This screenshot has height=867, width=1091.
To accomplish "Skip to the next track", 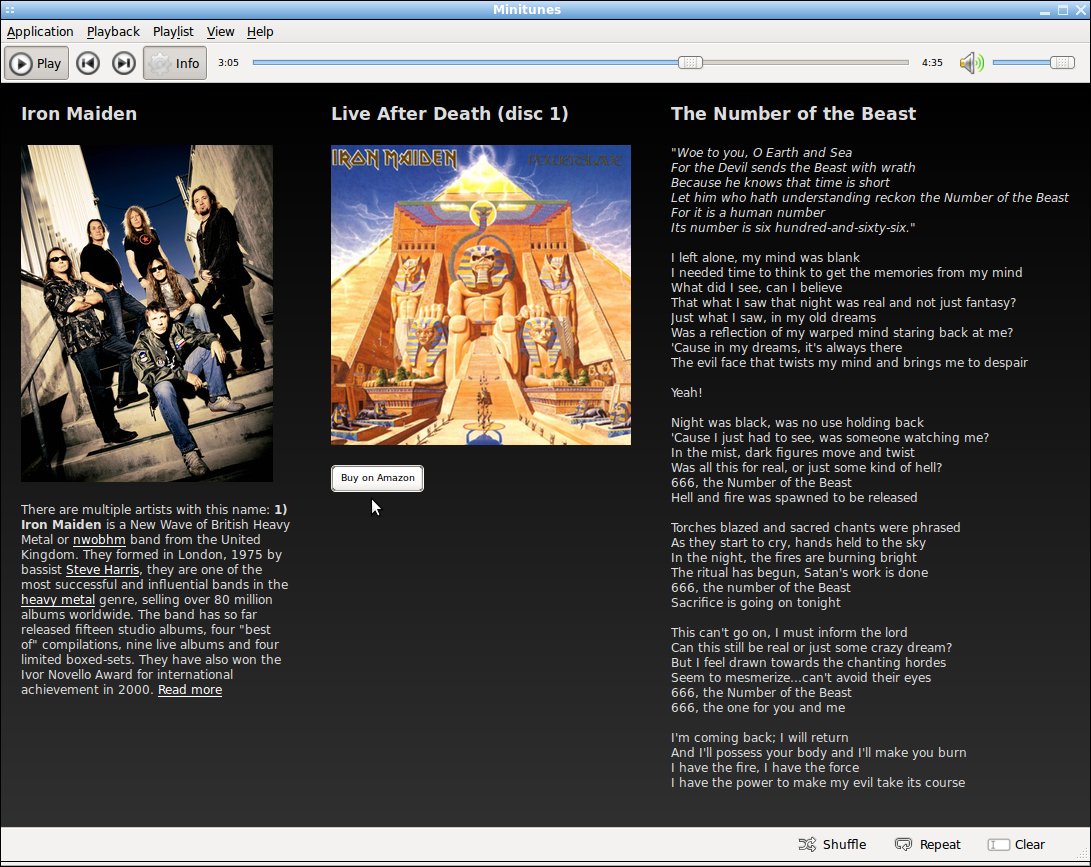I will click(124, 63).
